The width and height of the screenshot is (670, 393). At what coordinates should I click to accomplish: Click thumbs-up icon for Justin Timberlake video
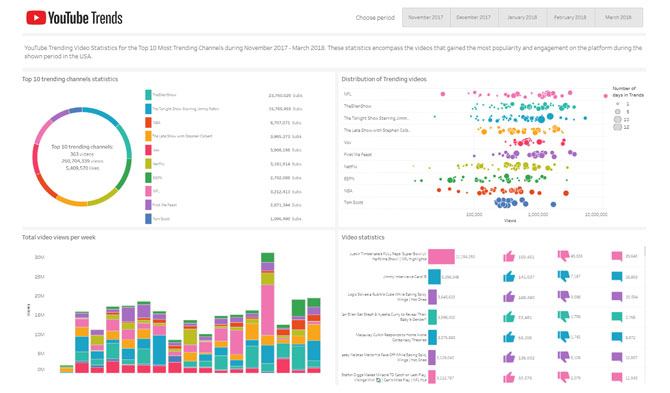coord(508,256)
